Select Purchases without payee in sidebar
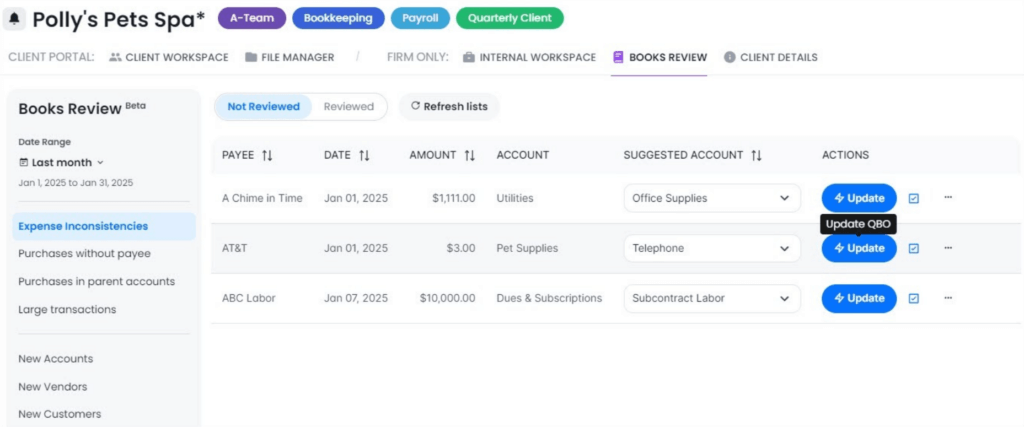The height and width of the screenshot is (427, 1024). [84, 254]
